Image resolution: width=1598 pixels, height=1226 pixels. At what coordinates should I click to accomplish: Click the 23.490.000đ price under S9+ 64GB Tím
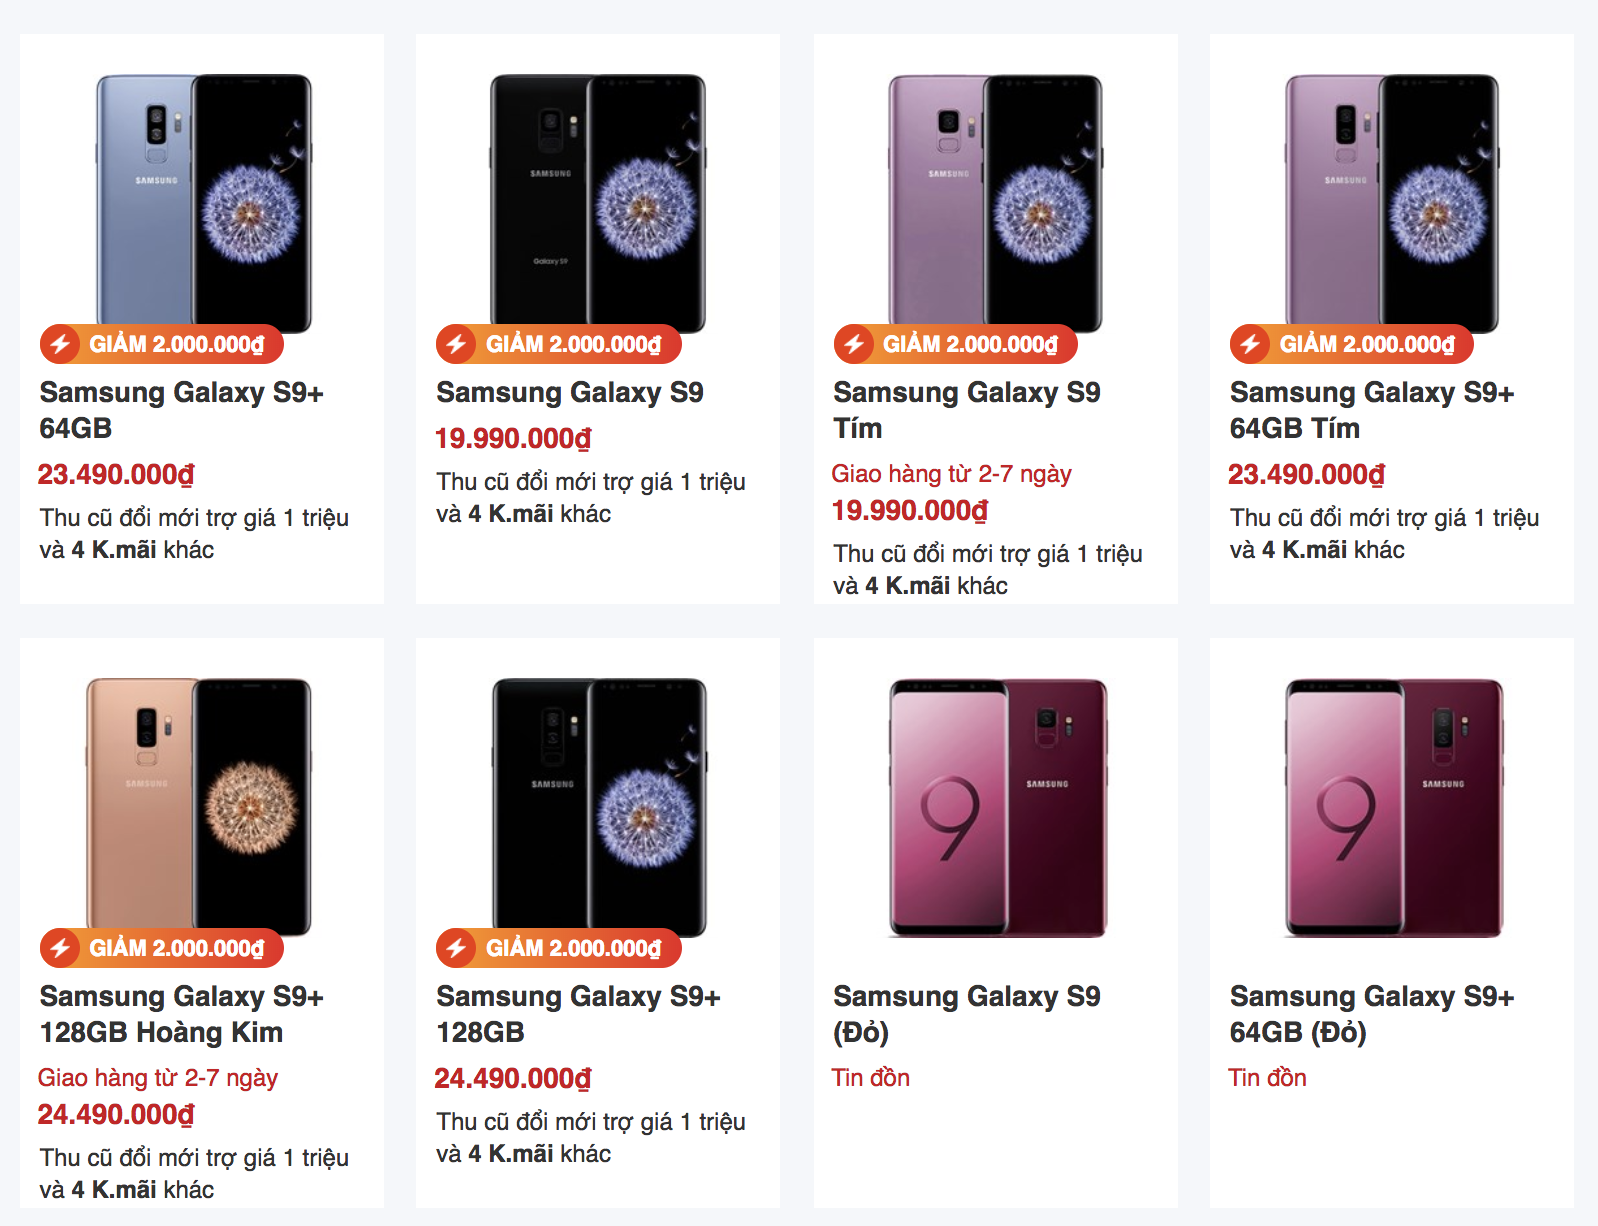tap(1306, 476)
